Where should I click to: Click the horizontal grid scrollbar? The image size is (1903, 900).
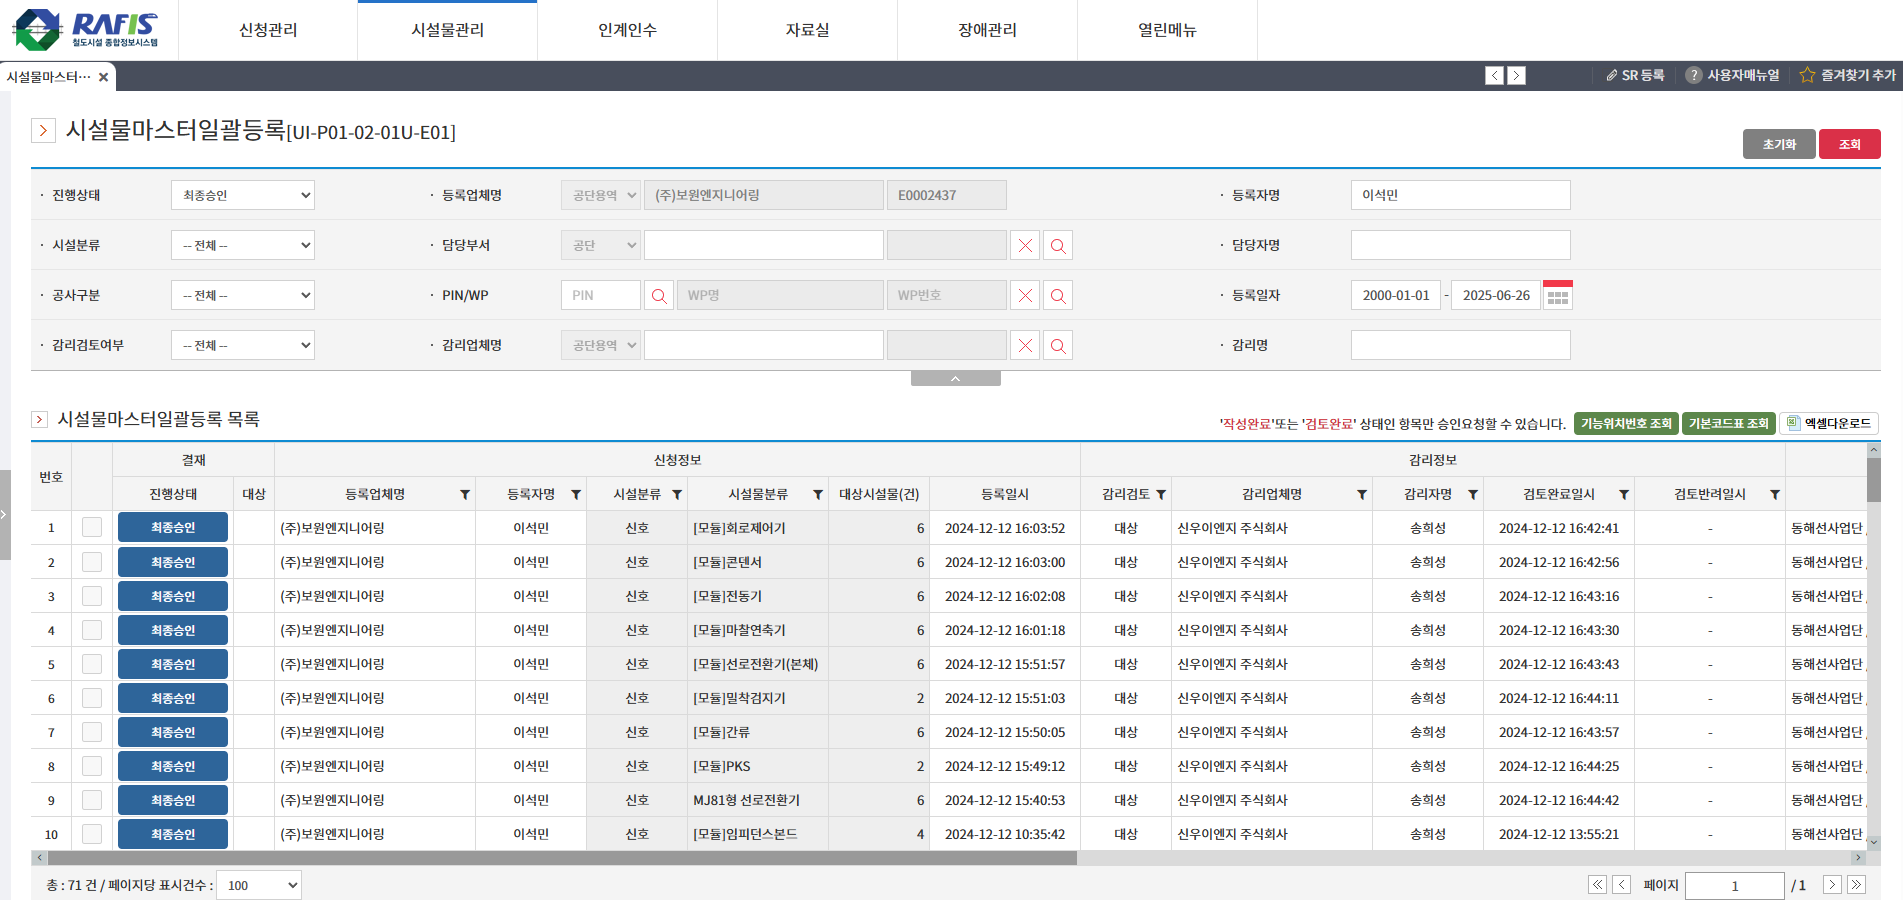coord(562,858)
